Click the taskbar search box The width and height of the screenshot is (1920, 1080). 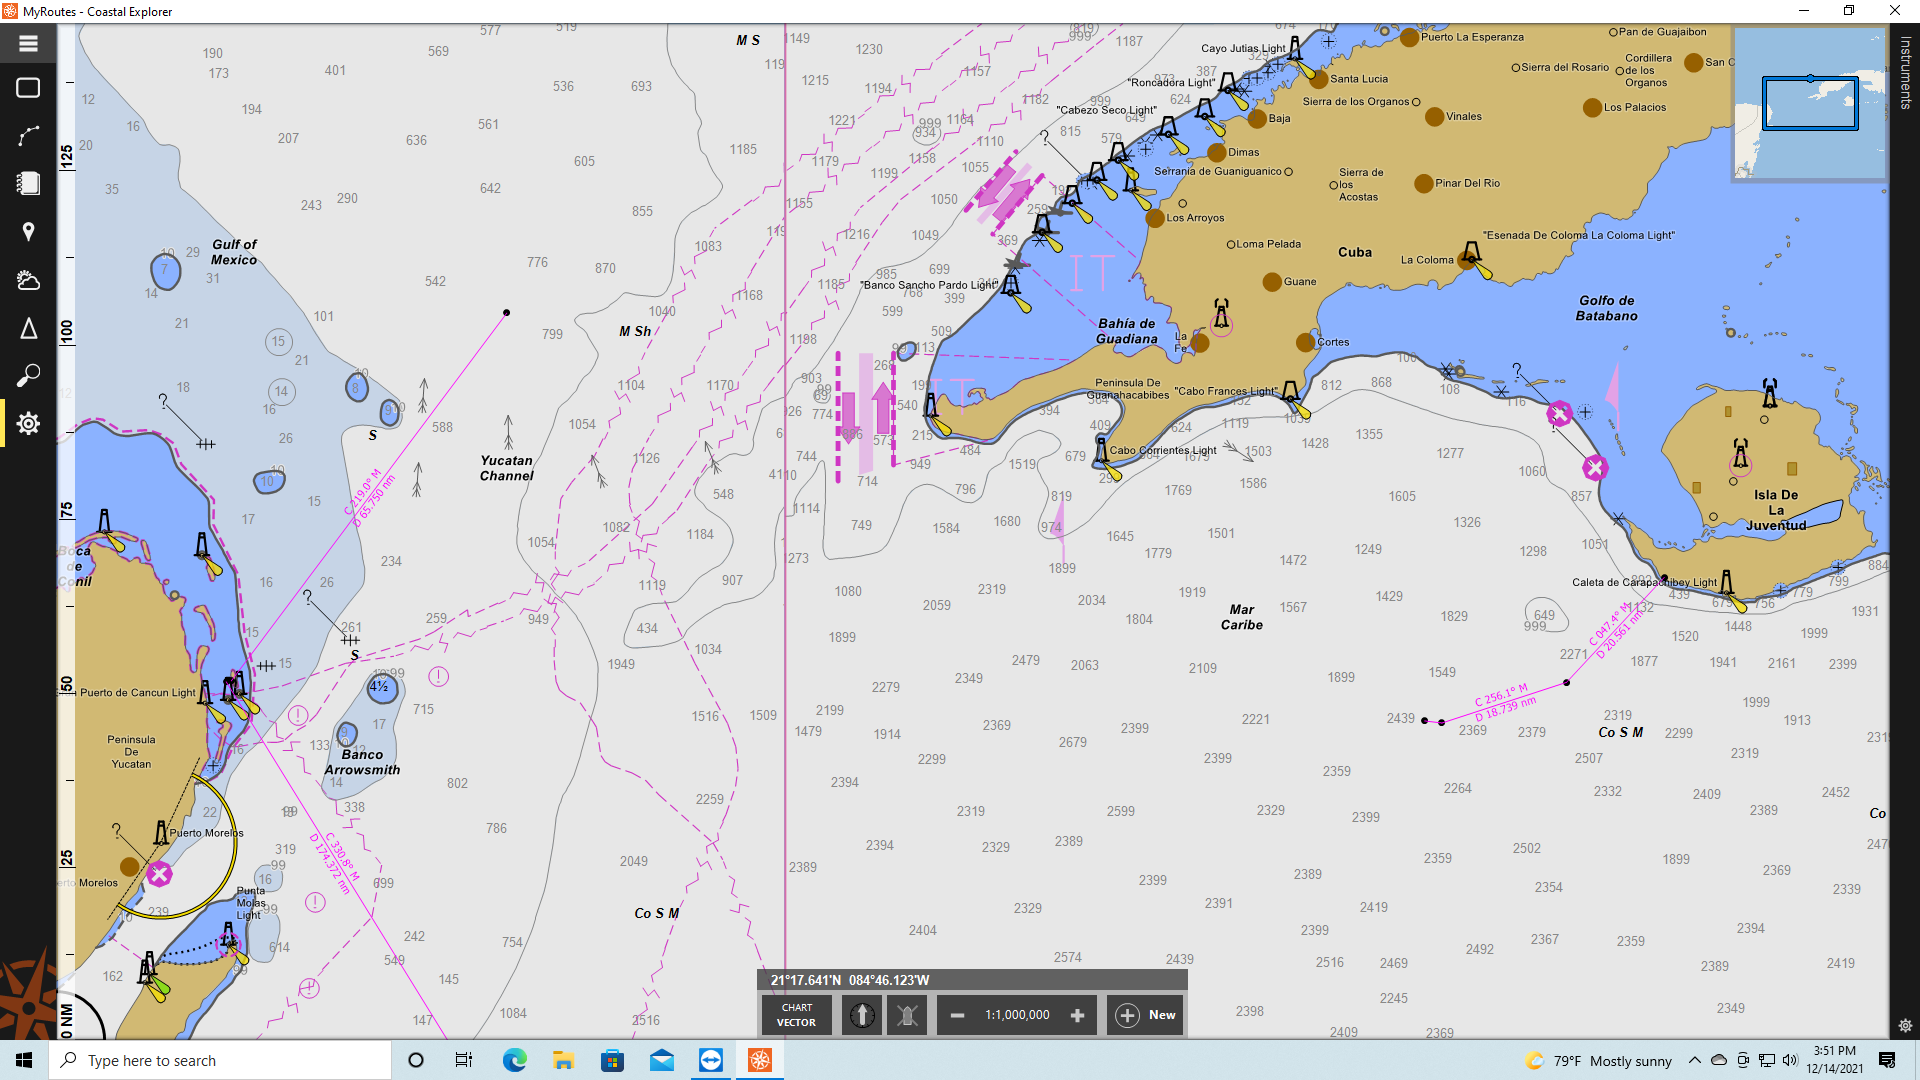220,1060
